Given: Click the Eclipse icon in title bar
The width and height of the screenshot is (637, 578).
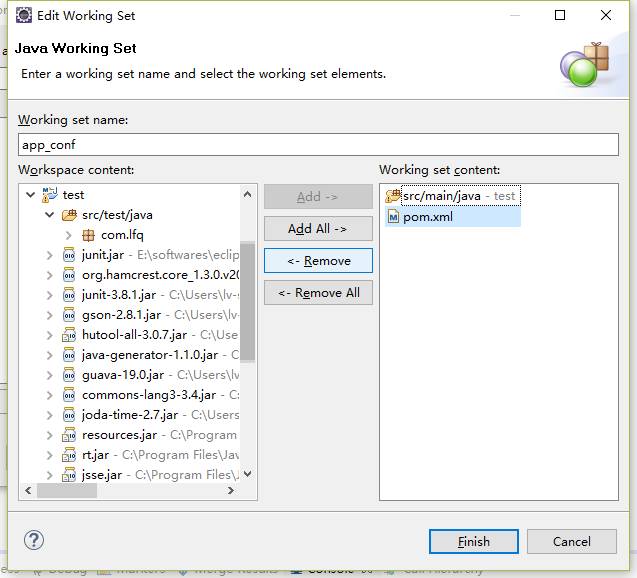Looking at the screenshot, I should (x=24, y=15).
